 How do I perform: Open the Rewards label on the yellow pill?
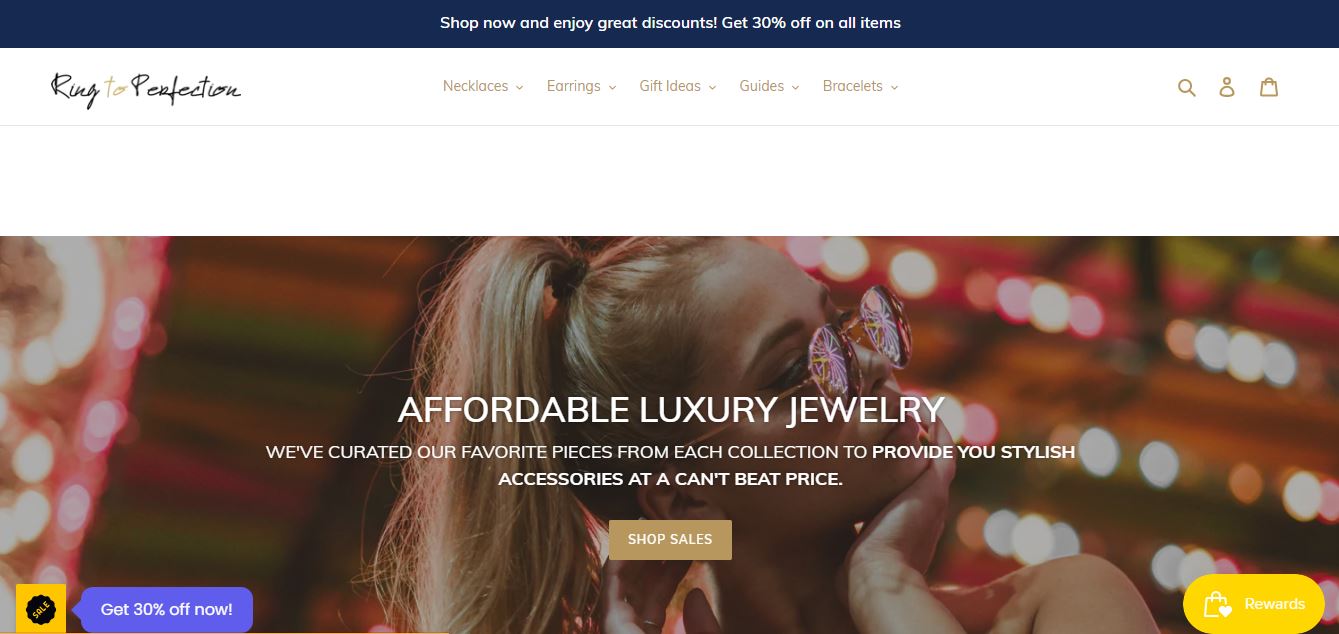point(1275,604)
